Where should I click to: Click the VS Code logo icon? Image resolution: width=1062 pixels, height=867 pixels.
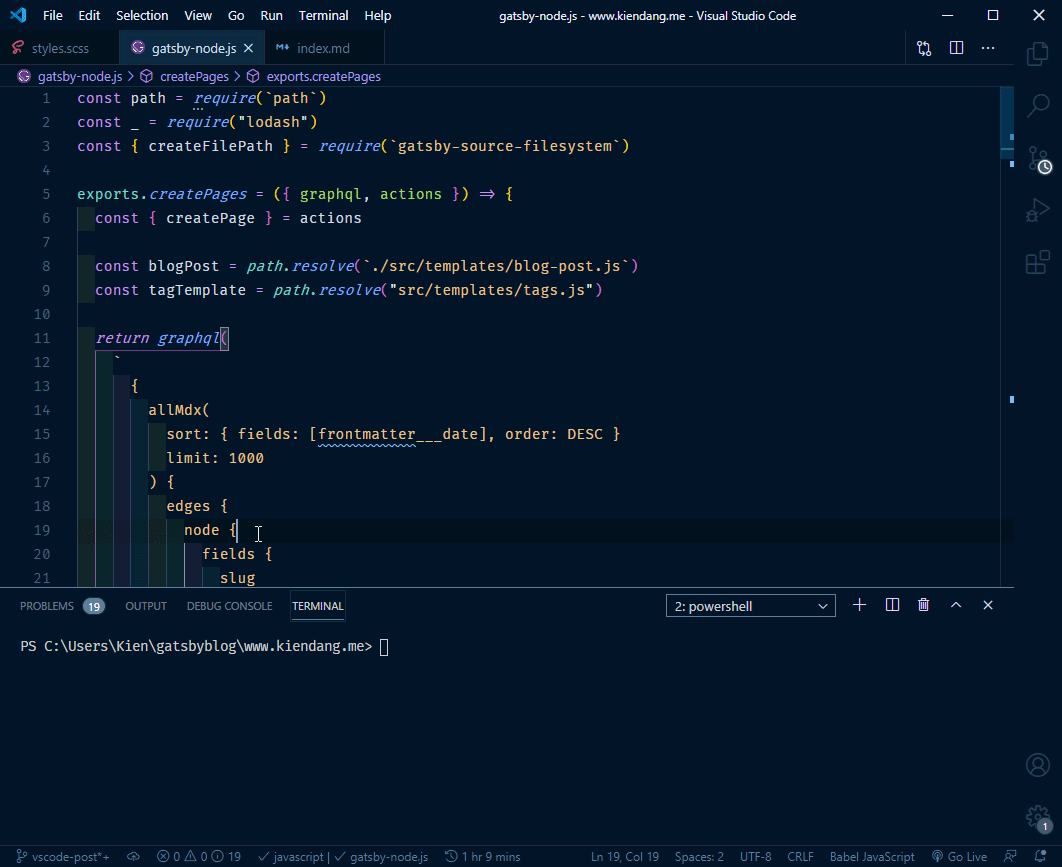point(18,15)
